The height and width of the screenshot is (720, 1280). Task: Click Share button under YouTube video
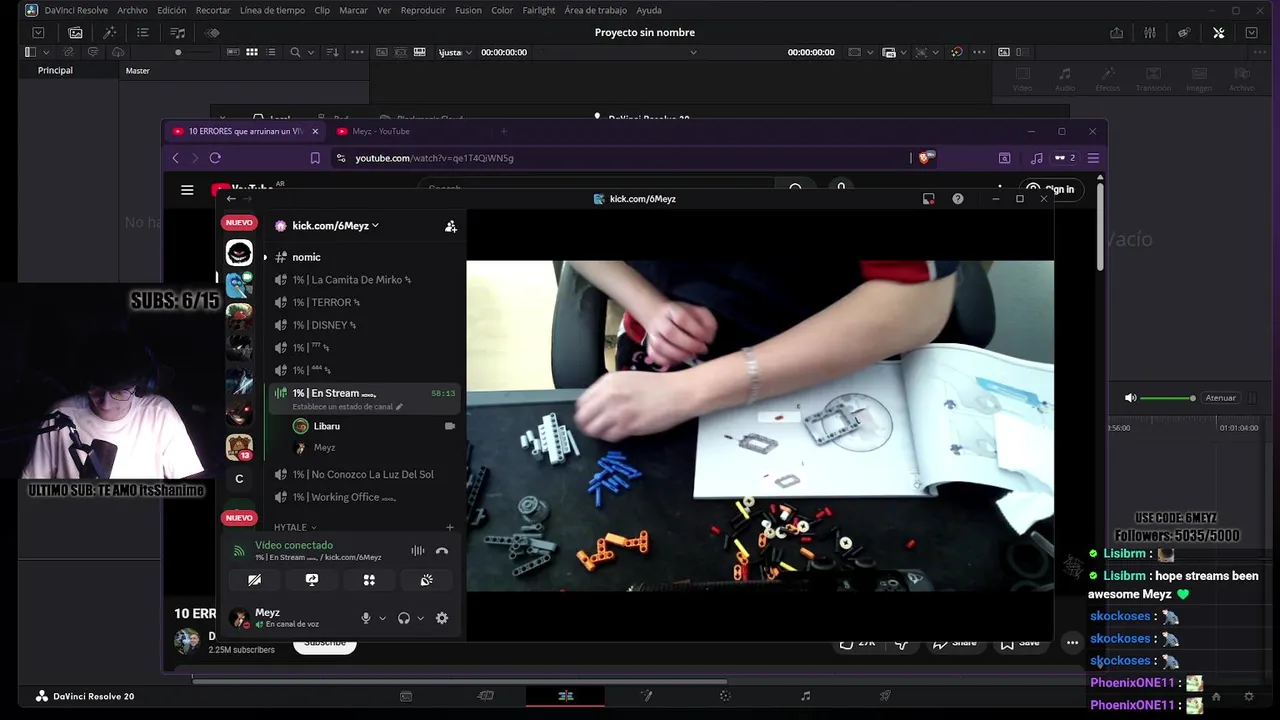point(955,643)
